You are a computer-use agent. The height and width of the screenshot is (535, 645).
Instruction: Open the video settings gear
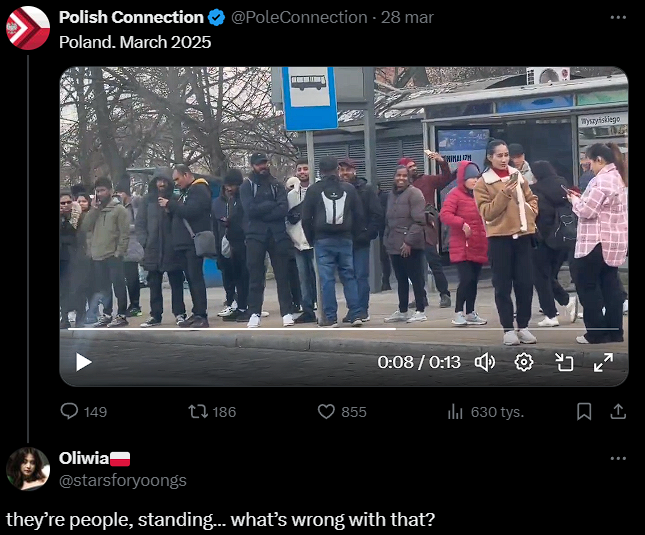524,362
